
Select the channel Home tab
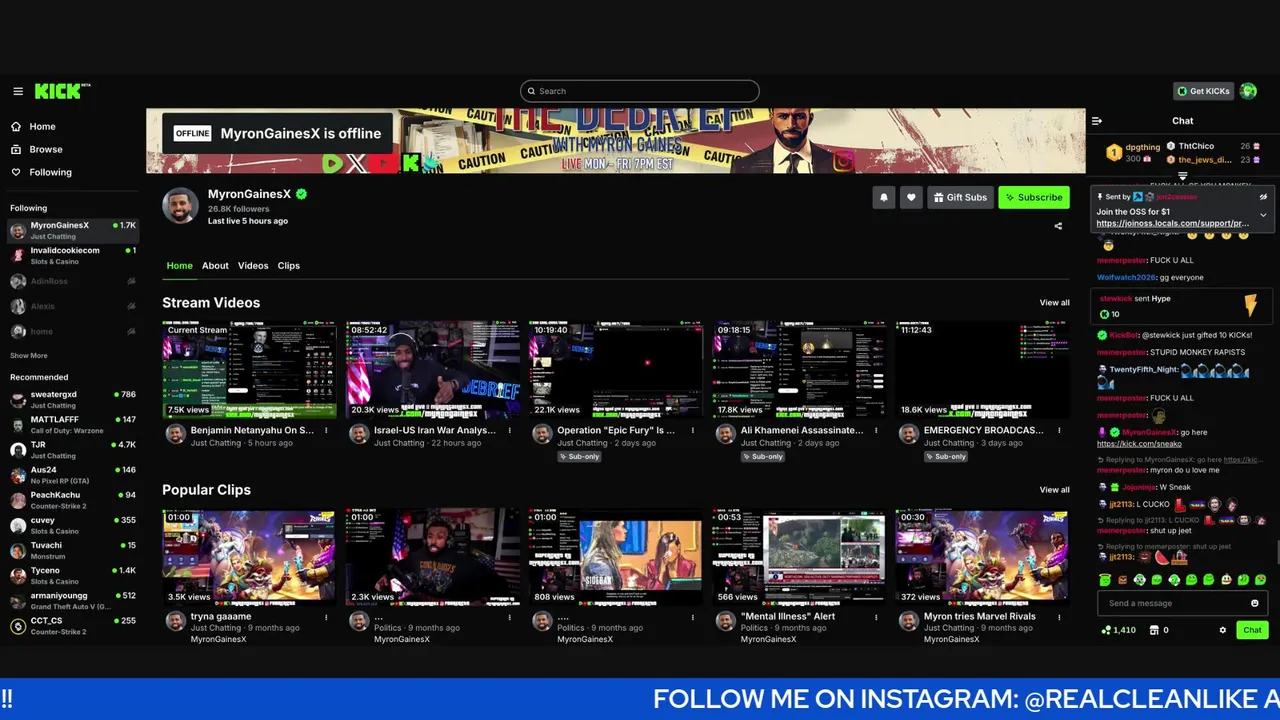[x=179, y=266]
